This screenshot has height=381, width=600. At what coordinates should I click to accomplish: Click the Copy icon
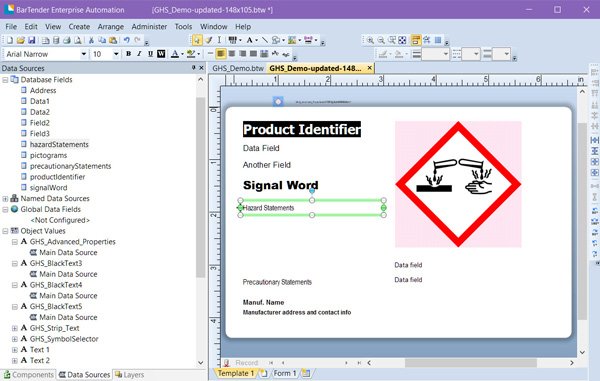point(102,40)
